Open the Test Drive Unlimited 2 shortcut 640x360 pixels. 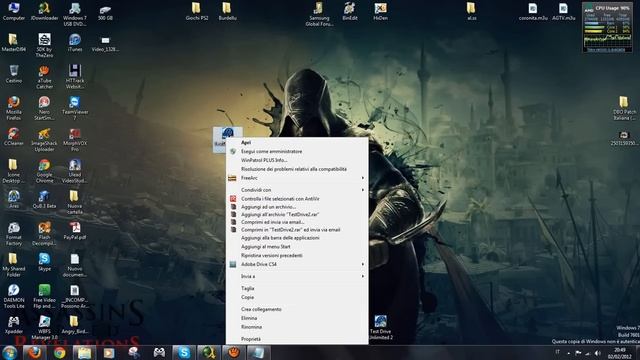click(x=381, y=328)
